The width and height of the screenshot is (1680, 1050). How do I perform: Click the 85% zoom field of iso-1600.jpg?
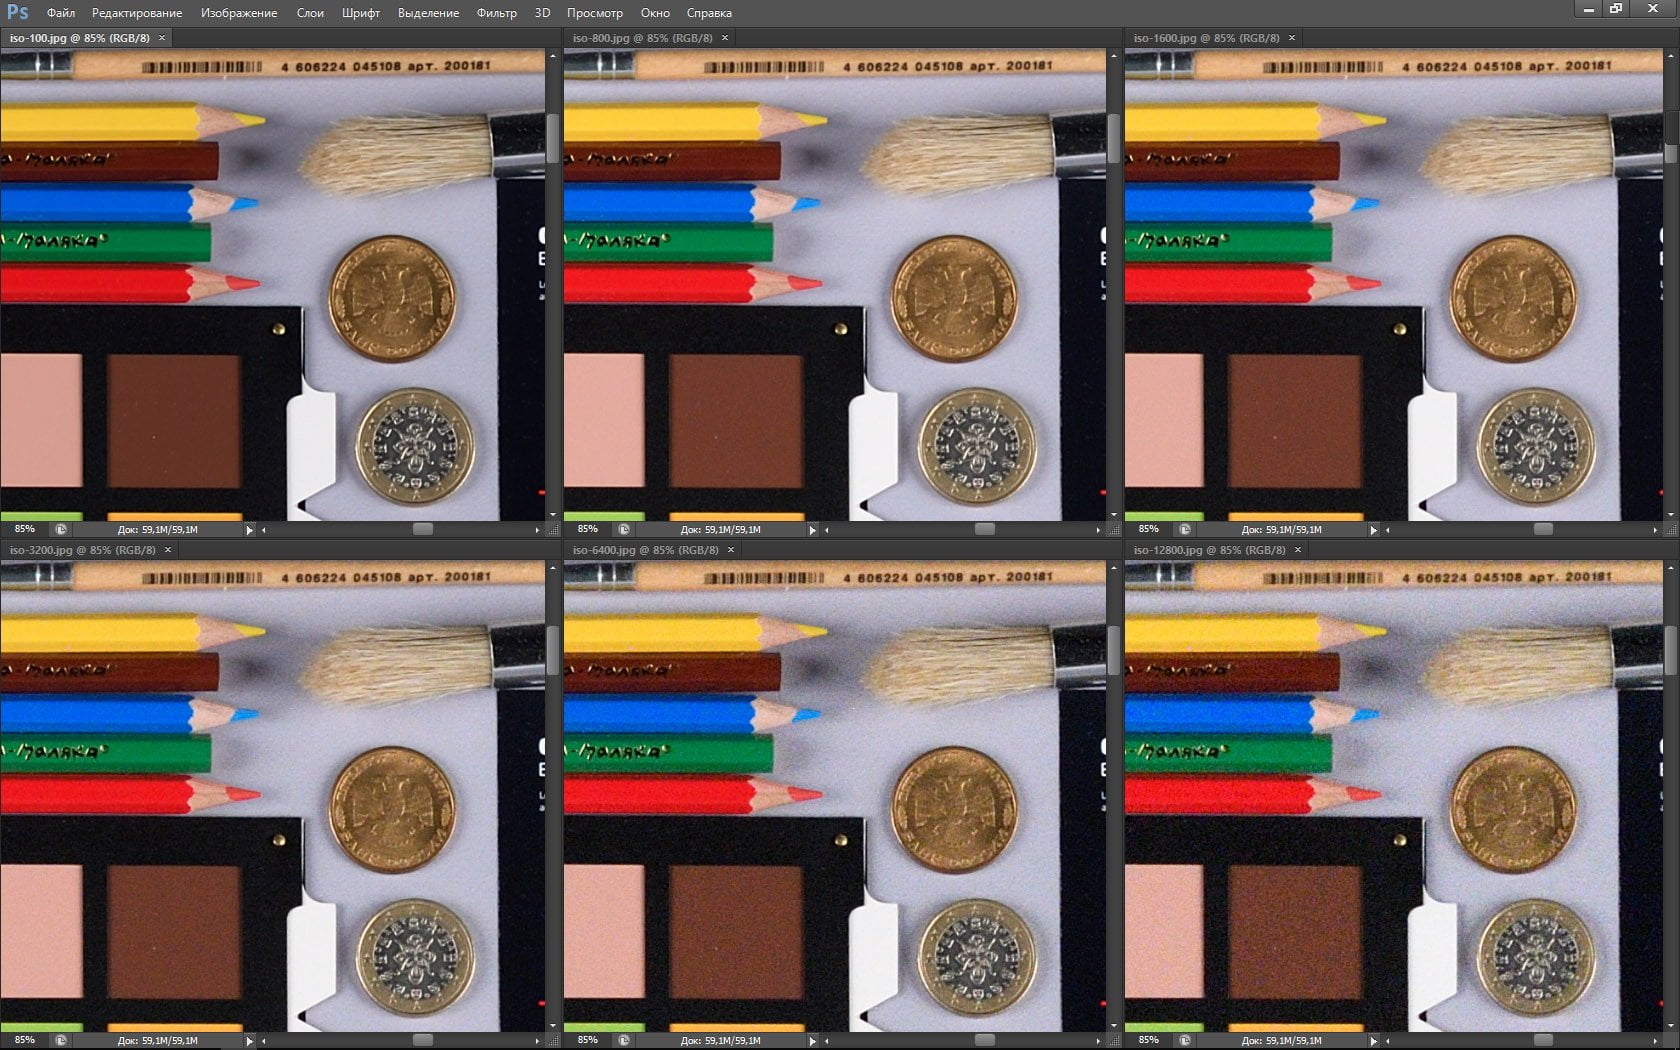[x=1149, y=529]
